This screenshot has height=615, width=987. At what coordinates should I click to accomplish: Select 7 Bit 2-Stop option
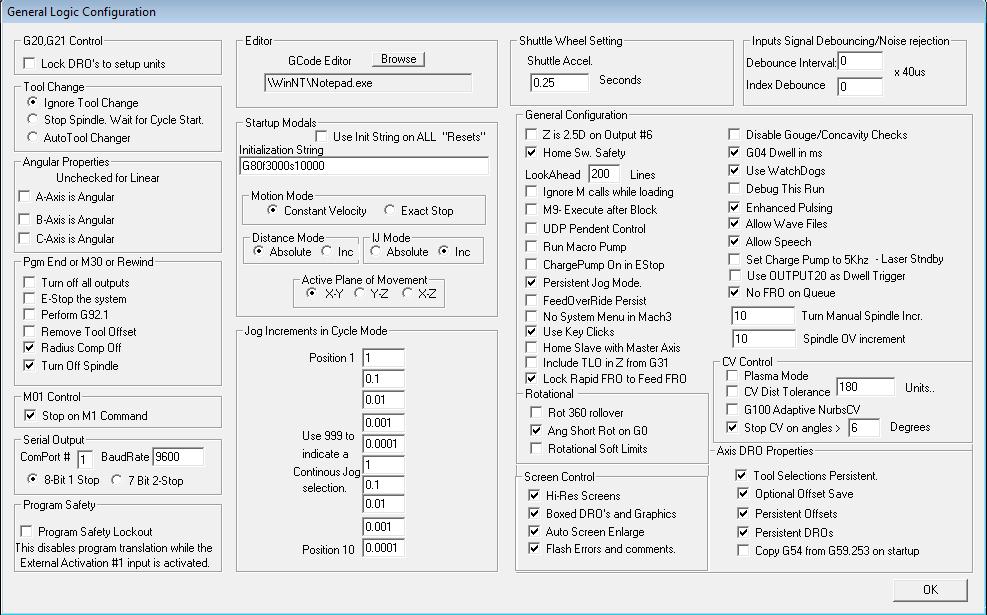click(x=116, y=480)
